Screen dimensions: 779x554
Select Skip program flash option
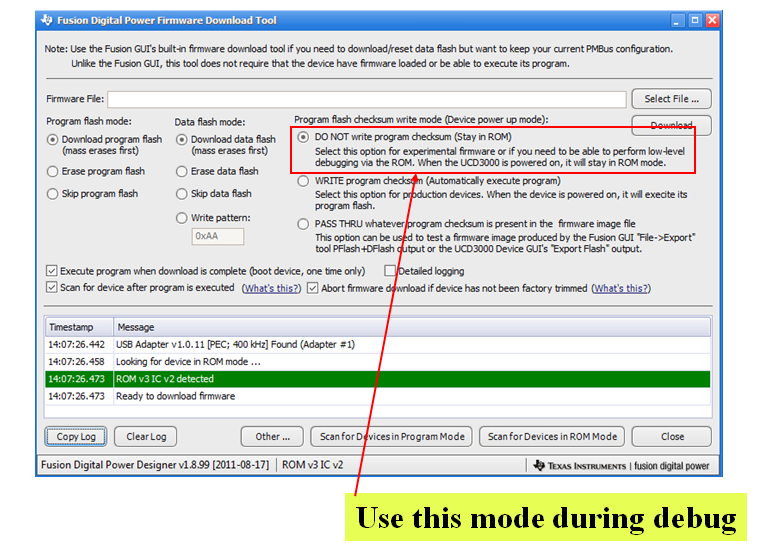coord(52,194)
